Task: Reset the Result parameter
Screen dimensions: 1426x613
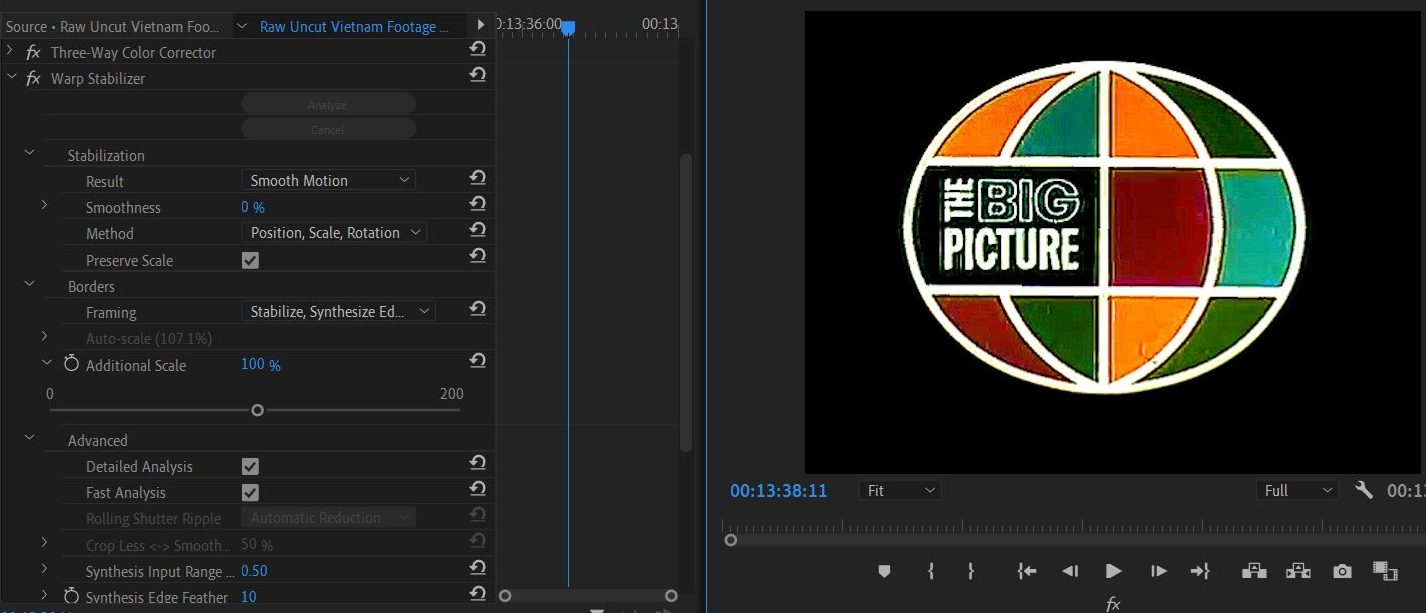Action: tap(477, 178)
